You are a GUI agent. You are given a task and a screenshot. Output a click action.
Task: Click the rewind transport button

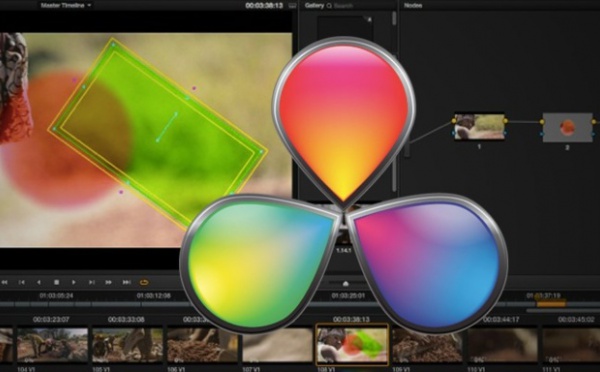pyautogui.click(x=5, y=282)
